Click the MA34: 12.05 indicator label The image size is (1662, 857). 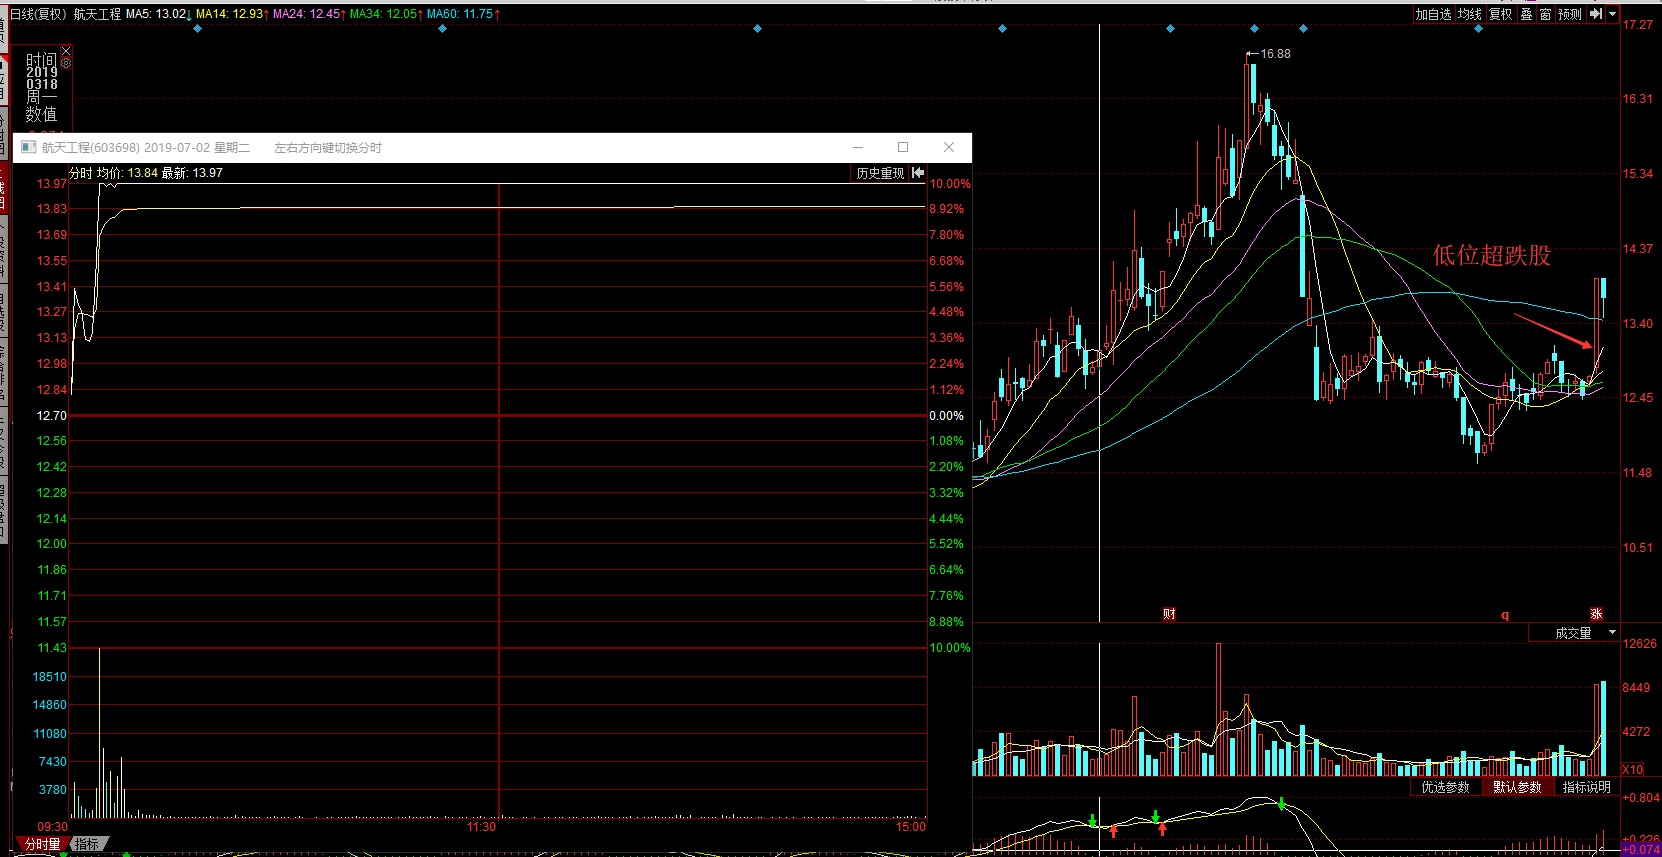coord(386,14)
